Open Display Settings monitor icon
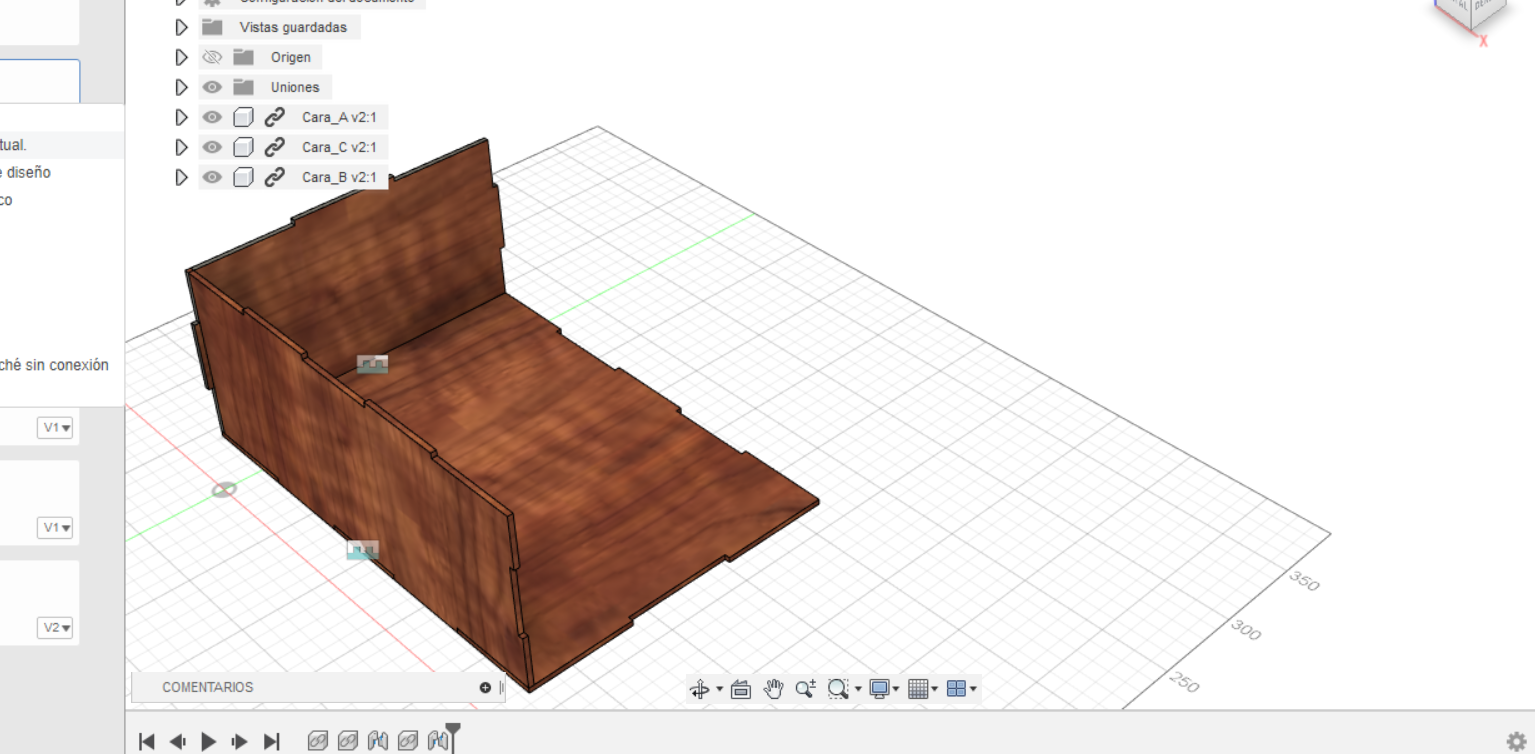The image size is (1535, 754). coord(880,689)
